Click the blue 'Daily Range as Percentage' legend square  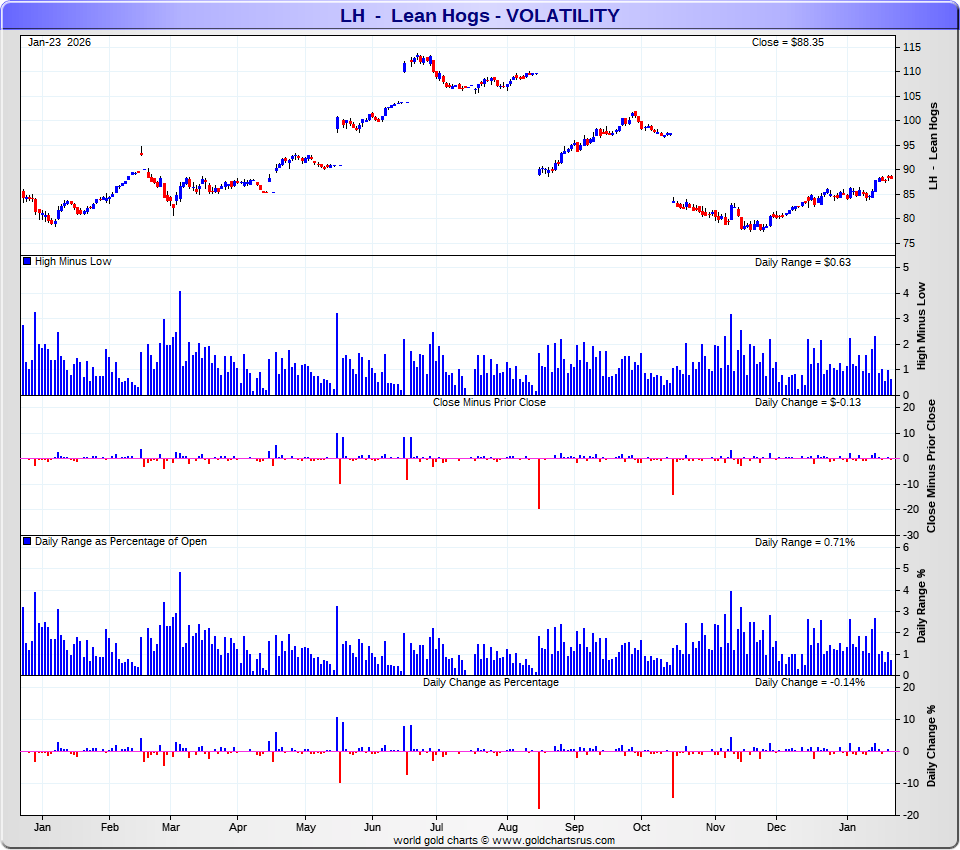coord(27,541)
